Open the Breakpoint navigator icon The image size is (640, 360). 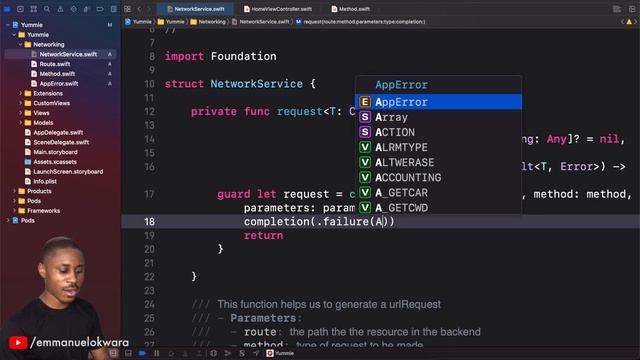click(100, 9)
